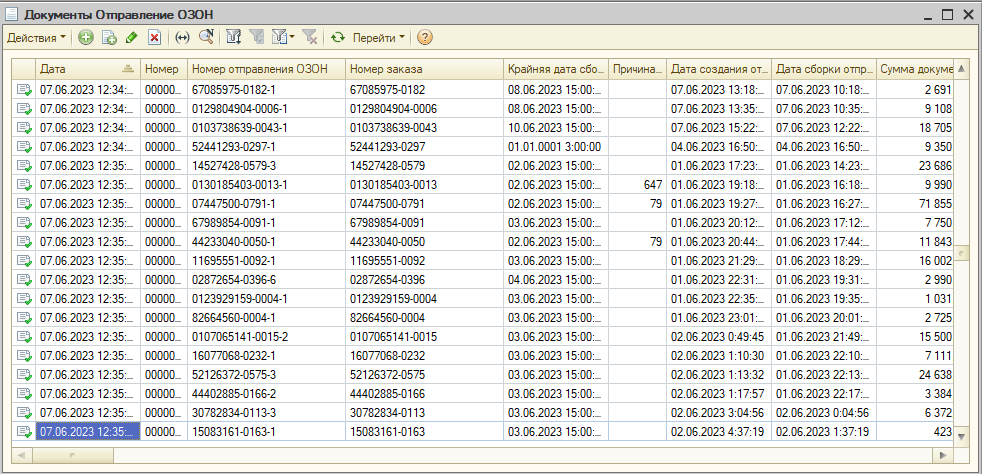Open the Filter history dropdown icon
The width and height of the screenshot is (982, 474).
(x=283, y=38)
